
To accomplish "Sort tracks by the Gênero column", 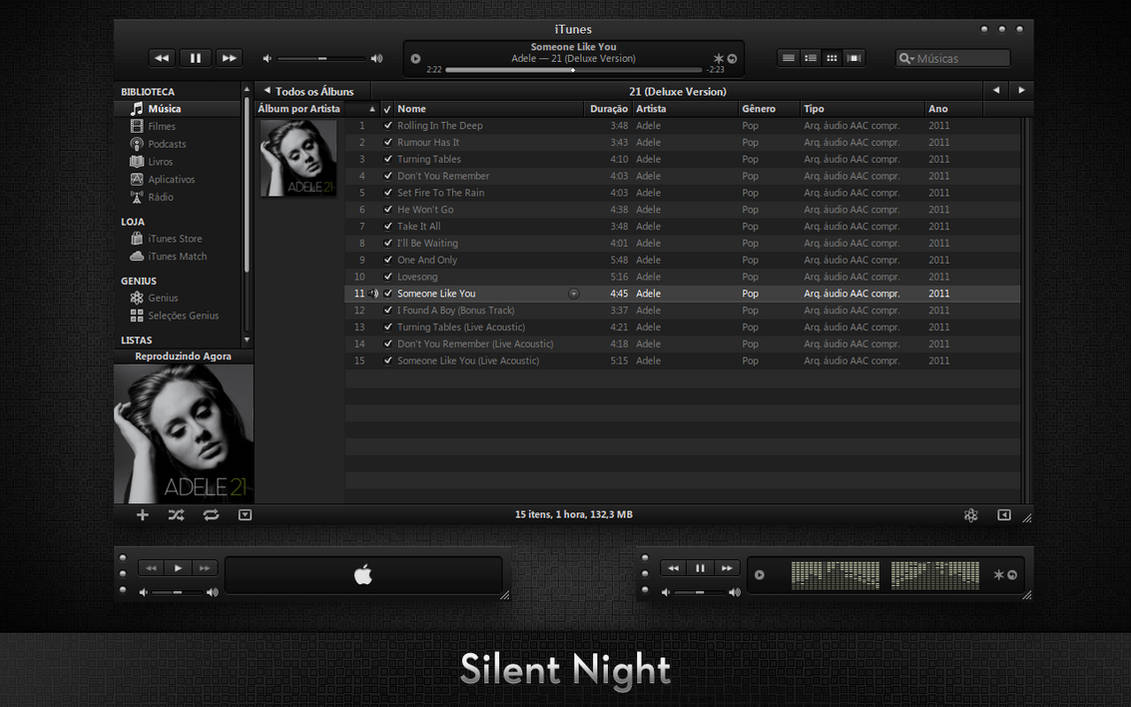I will [x=770, y=109].
